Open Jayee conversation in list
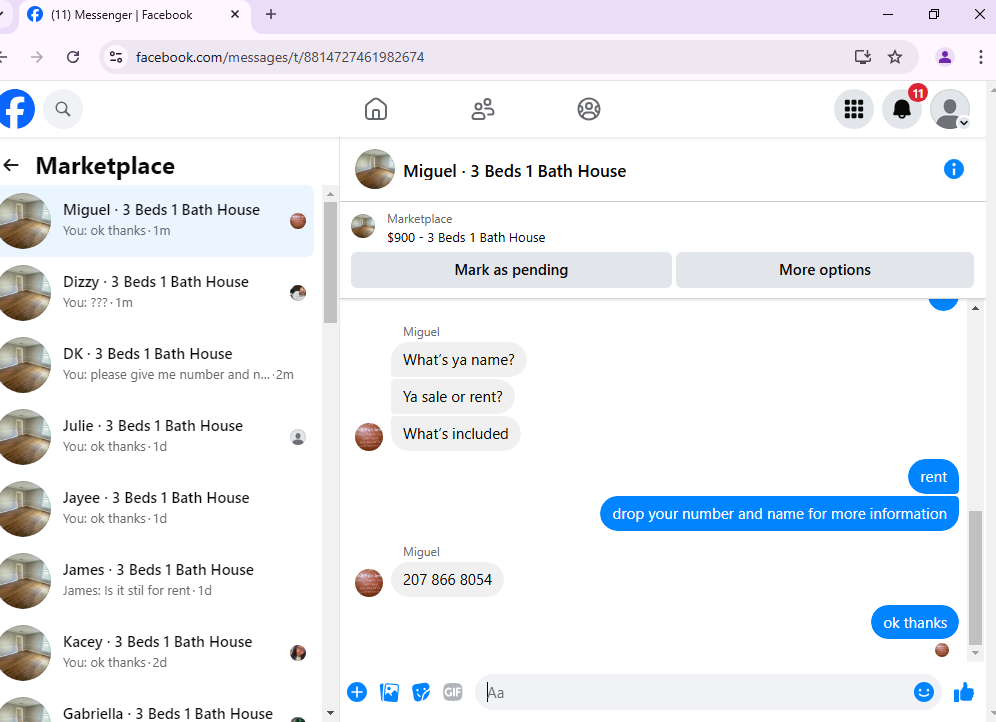 [x=157, y=509]
